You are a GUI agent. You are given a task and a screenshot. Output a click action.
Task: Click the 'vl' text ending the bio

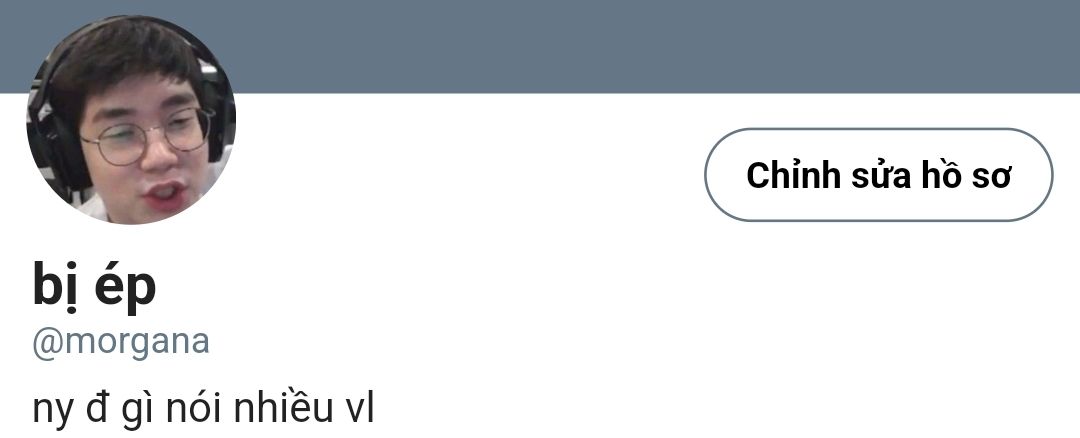point(359,408)
